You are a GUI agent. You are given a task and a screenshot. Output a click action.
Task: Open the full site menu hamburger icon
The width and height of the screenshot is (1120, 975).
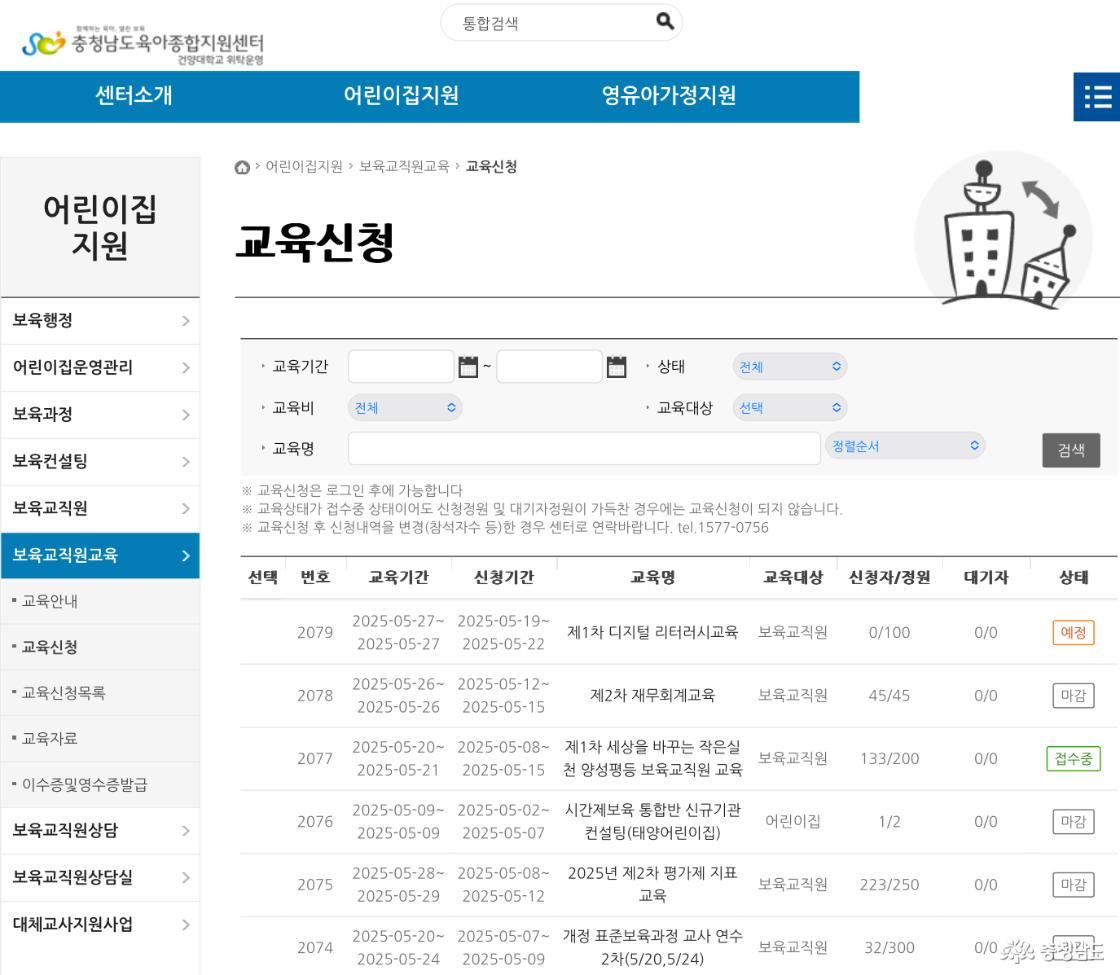pos(1097,96)
